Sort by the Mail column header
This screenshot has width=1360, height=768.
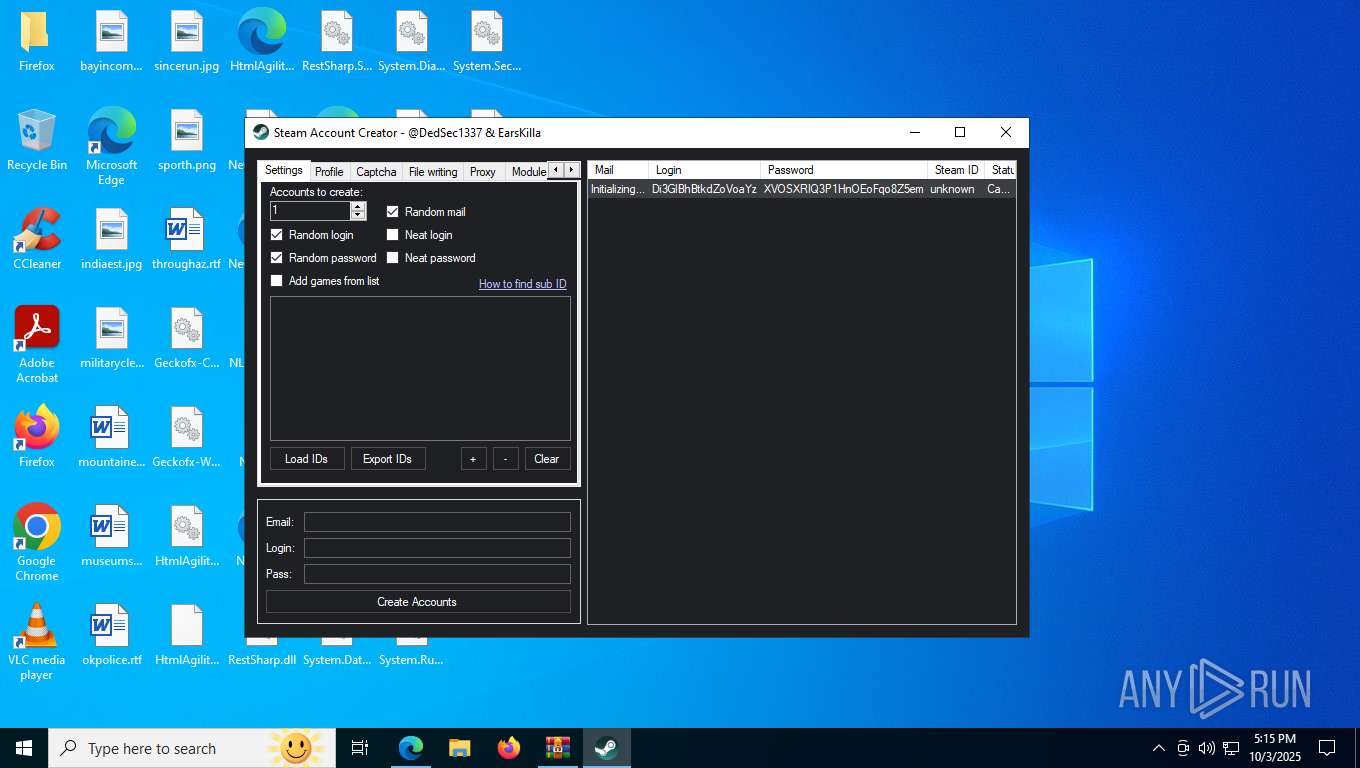coord(618,170)
